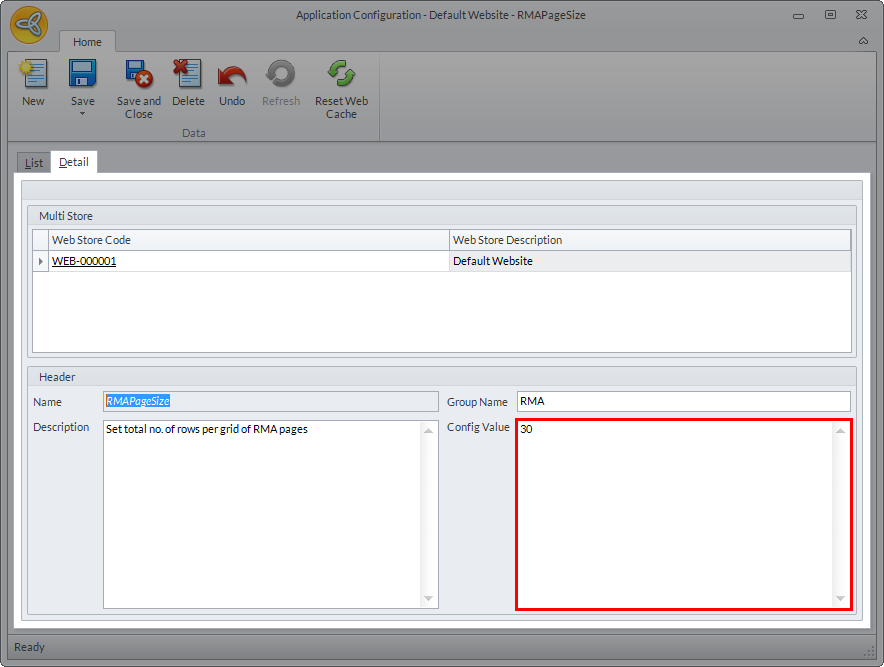Click into the Config Value text box
This screenshot has height=667, width=884.
pyautogui.click(x=675, y=514)
